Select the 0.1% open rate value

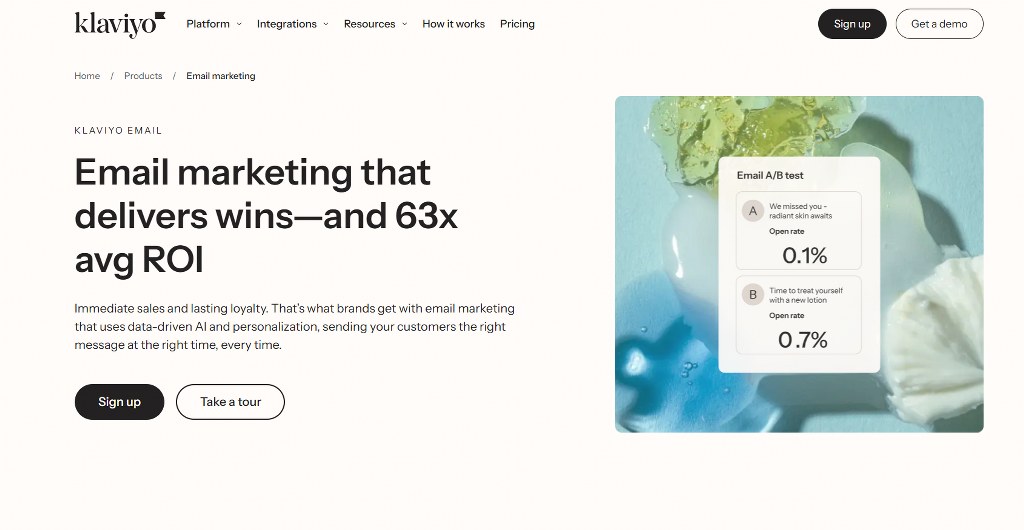(805, 255)
